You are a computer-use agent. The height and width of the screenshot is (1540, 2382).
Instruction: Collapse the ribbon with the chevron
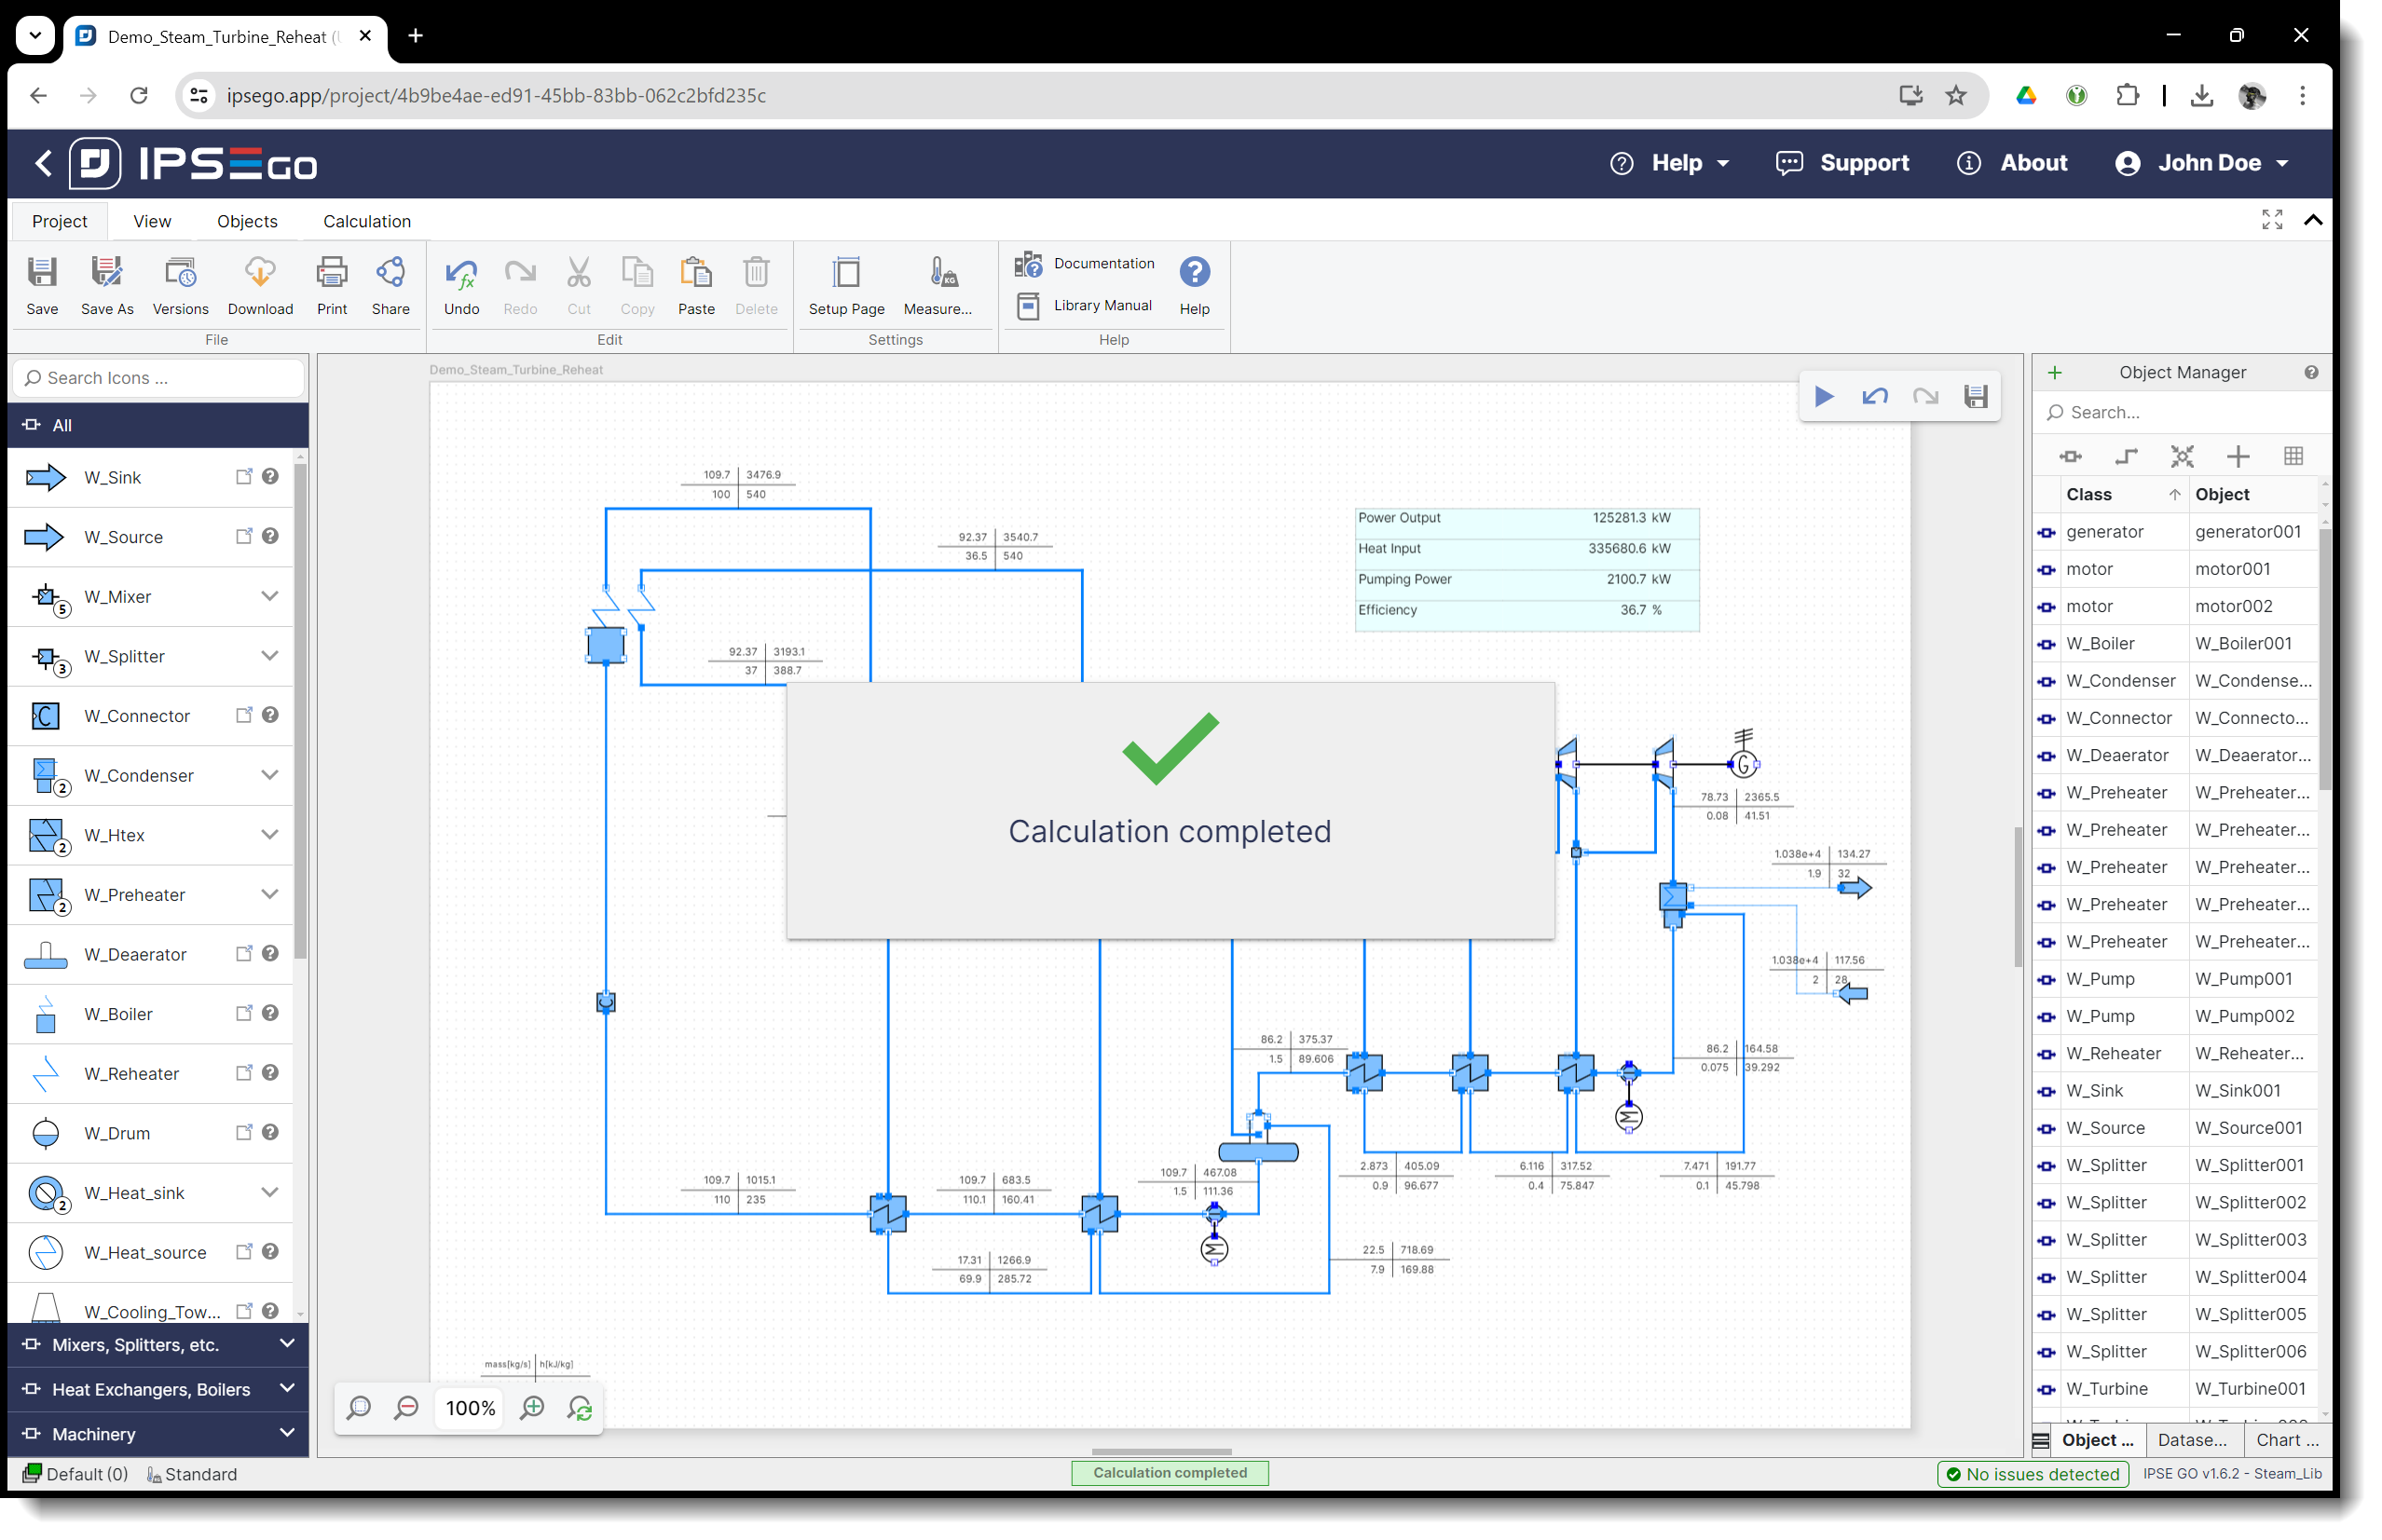click(x=2312, y=220)
